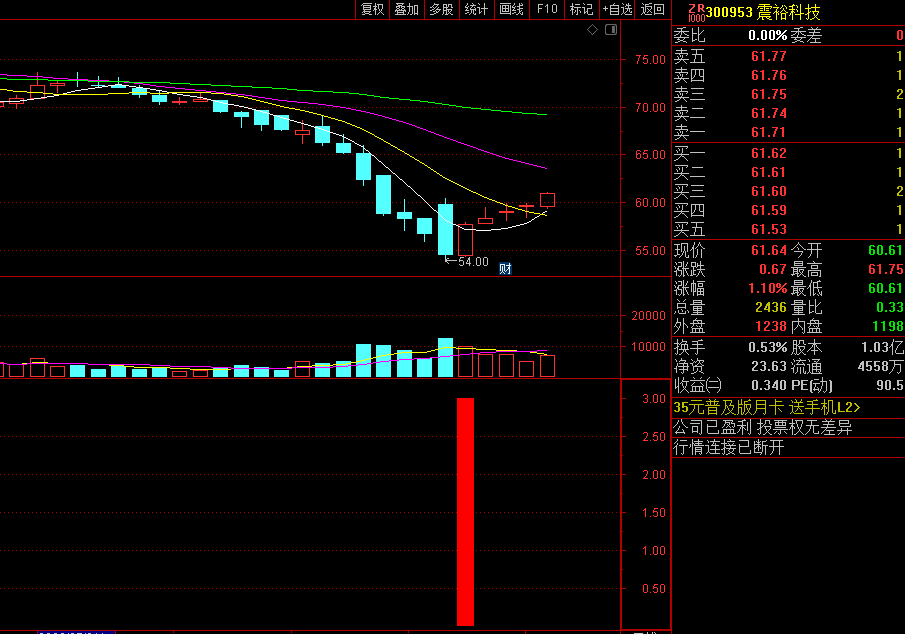Select the 买三 price 61.60
This screenshot has width=905, height=634.
pyautogui.click(x=768, y=191)
